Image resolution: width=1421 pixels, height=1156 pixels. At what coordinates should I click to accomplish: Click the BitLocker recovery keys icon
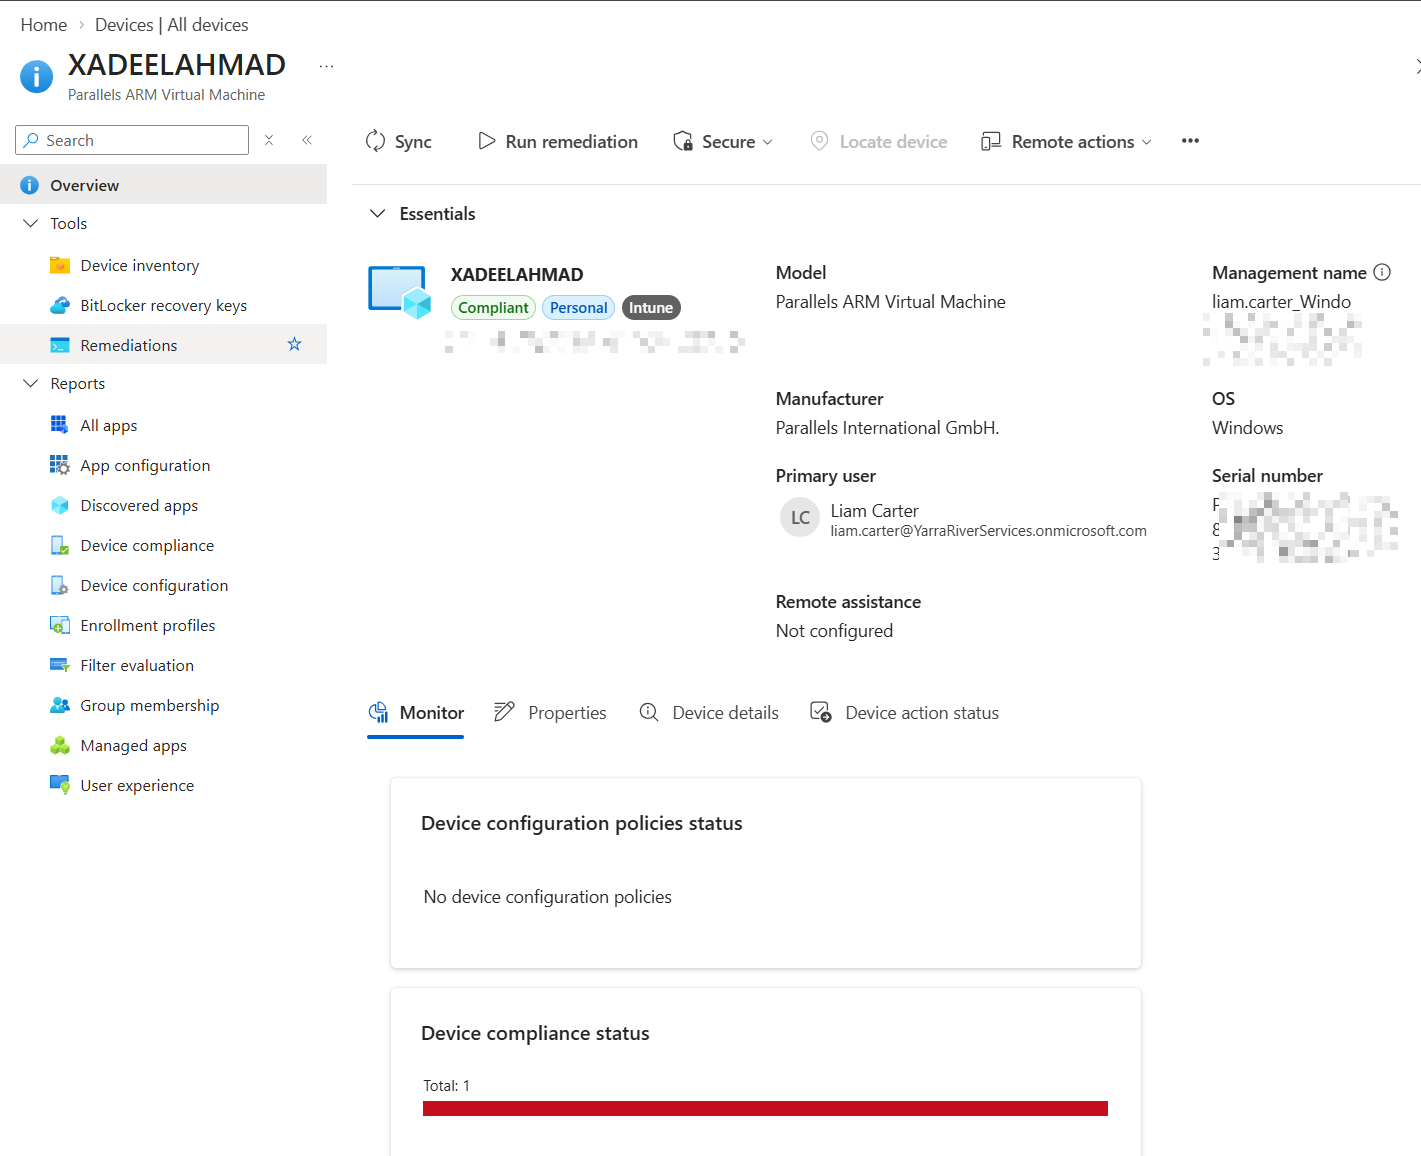coord(60,305)
